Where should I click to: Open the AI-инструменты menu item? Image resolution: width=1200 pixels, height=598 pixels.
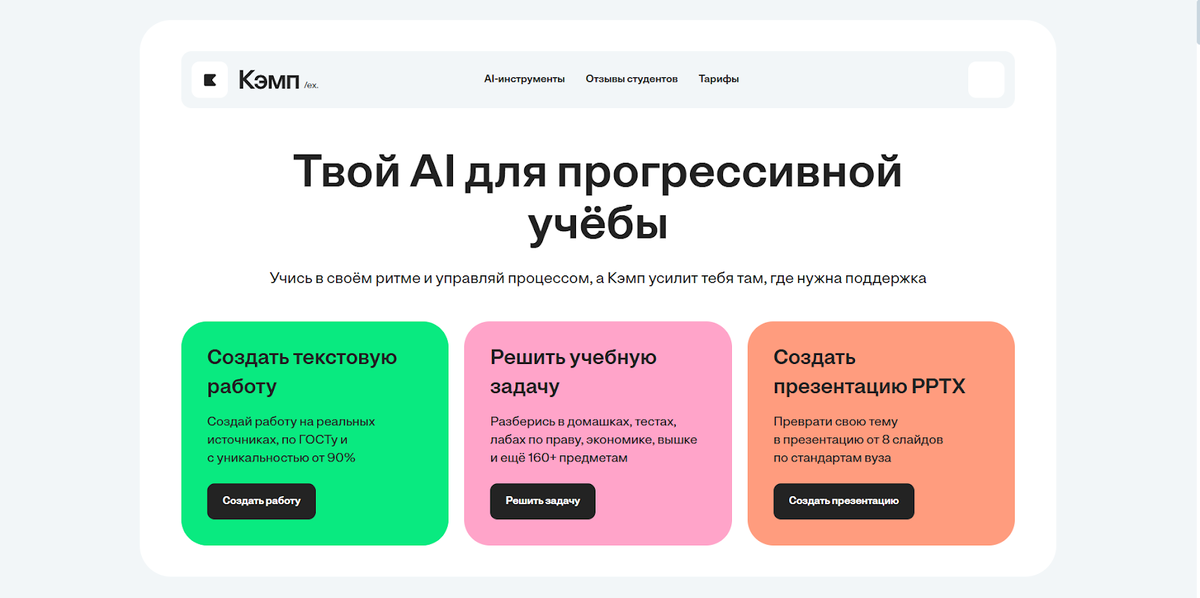click(x=524, y=79)
